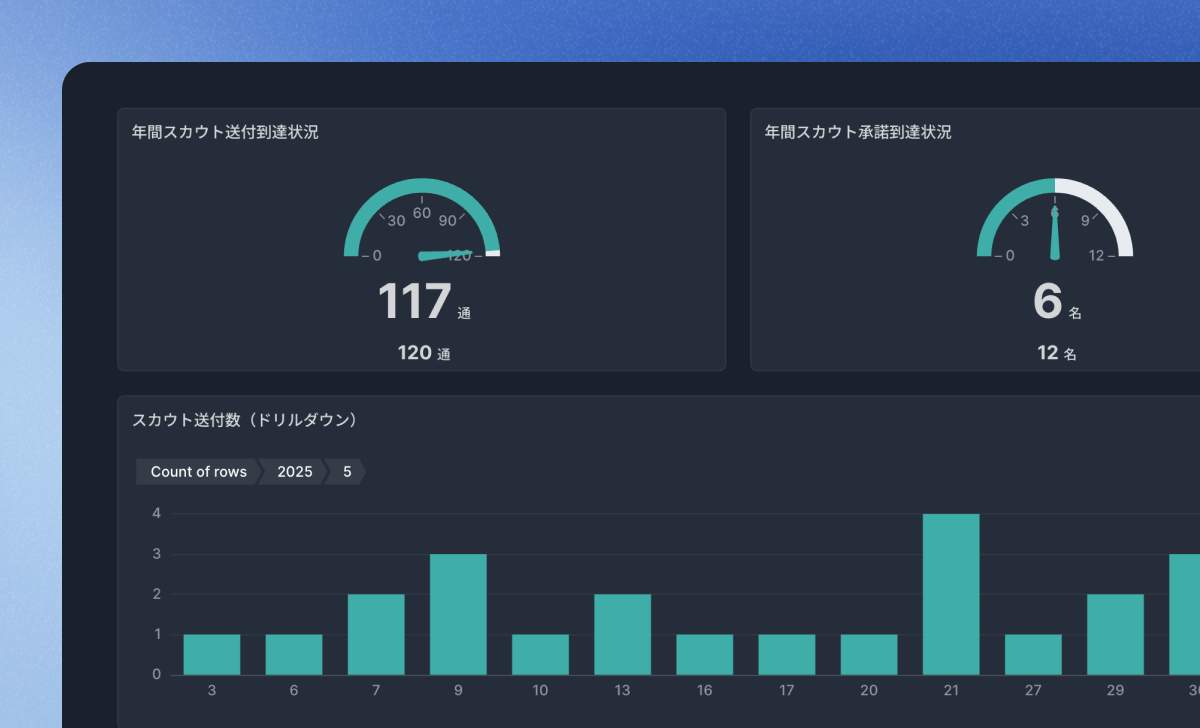Screen dimensions: 1200x728
Task: Click the 12 名 target label
Action: (1057, 353)
